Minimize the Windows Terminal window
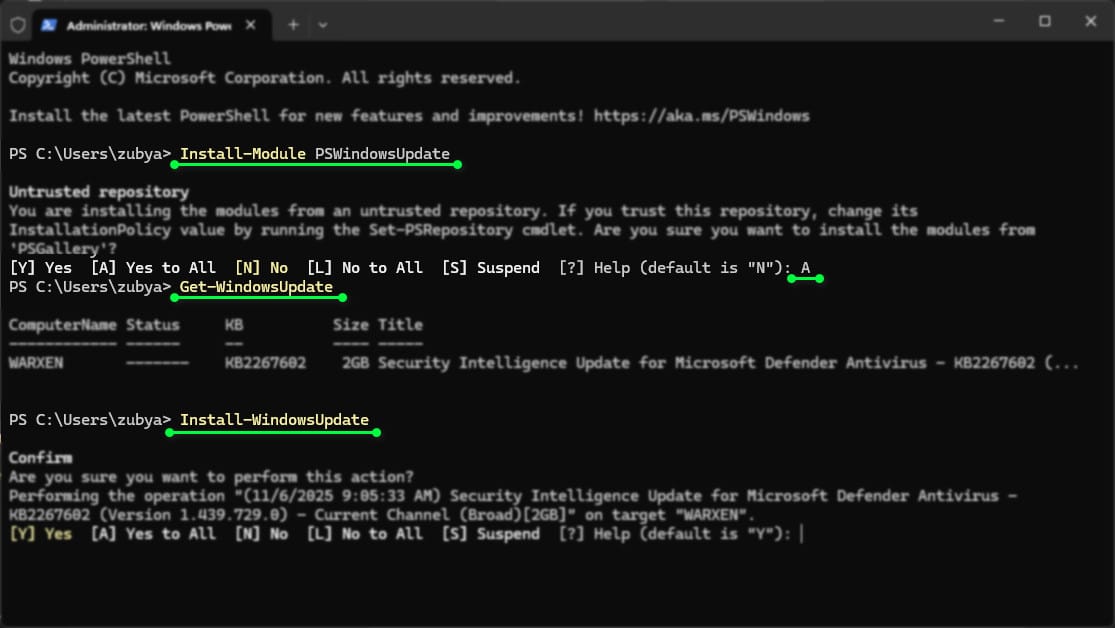This screenshot has height=628, width=1115. (998, 20)
